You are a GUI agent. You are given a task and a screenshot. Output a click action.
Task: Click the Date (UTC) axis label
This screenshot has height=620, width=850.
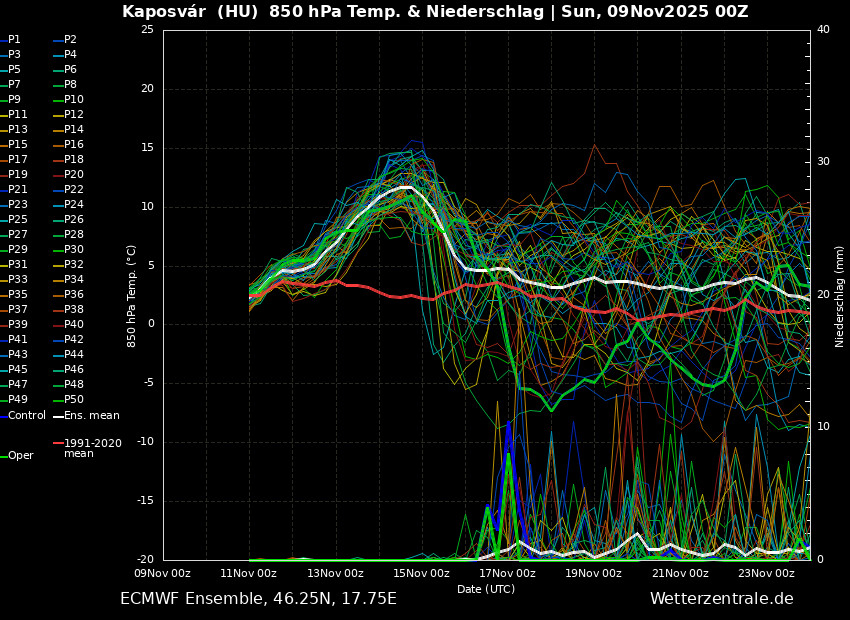point(486,589)
